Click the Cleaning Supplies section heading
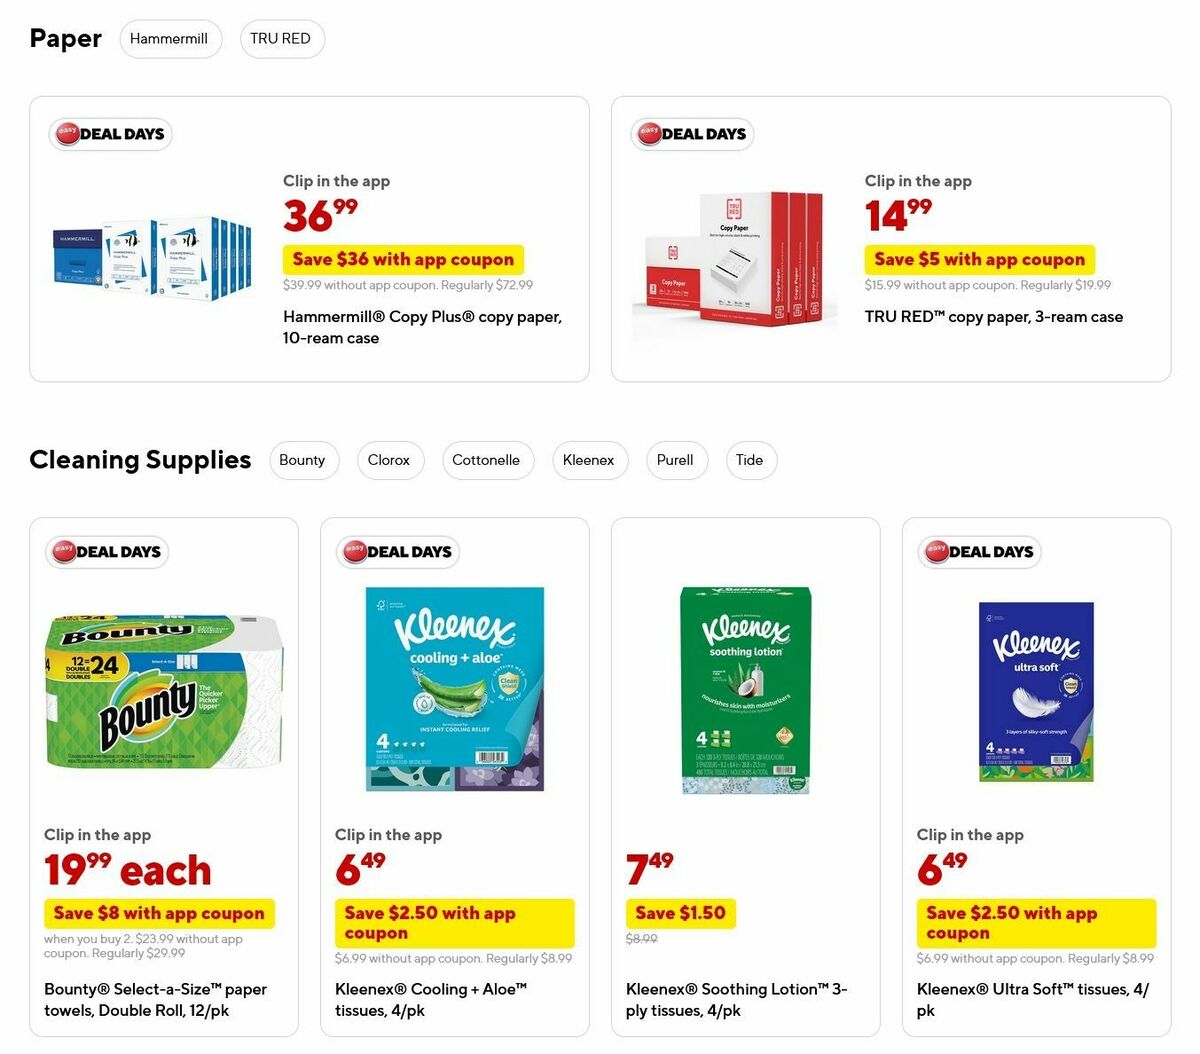This screenshot has height=1054, width=1200. pyautogui.click(x=140, y=460)
